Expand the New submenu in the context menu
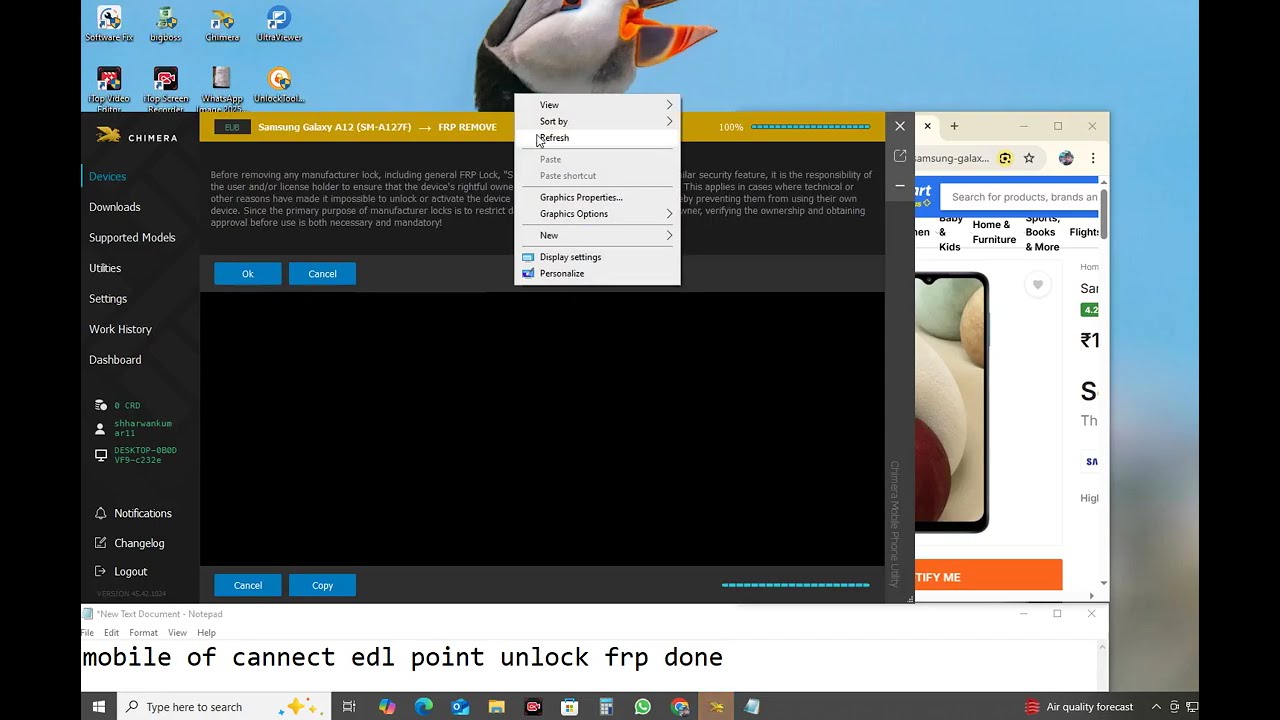1280x720 pixels. point(597,235)
